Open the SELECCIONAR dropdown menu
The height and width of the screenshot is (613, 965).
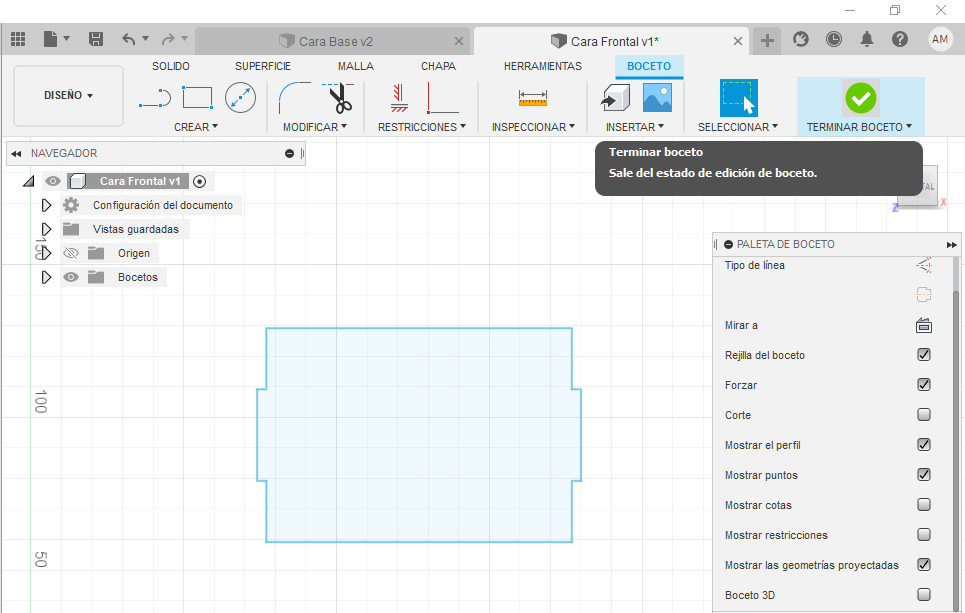[738, 127]
